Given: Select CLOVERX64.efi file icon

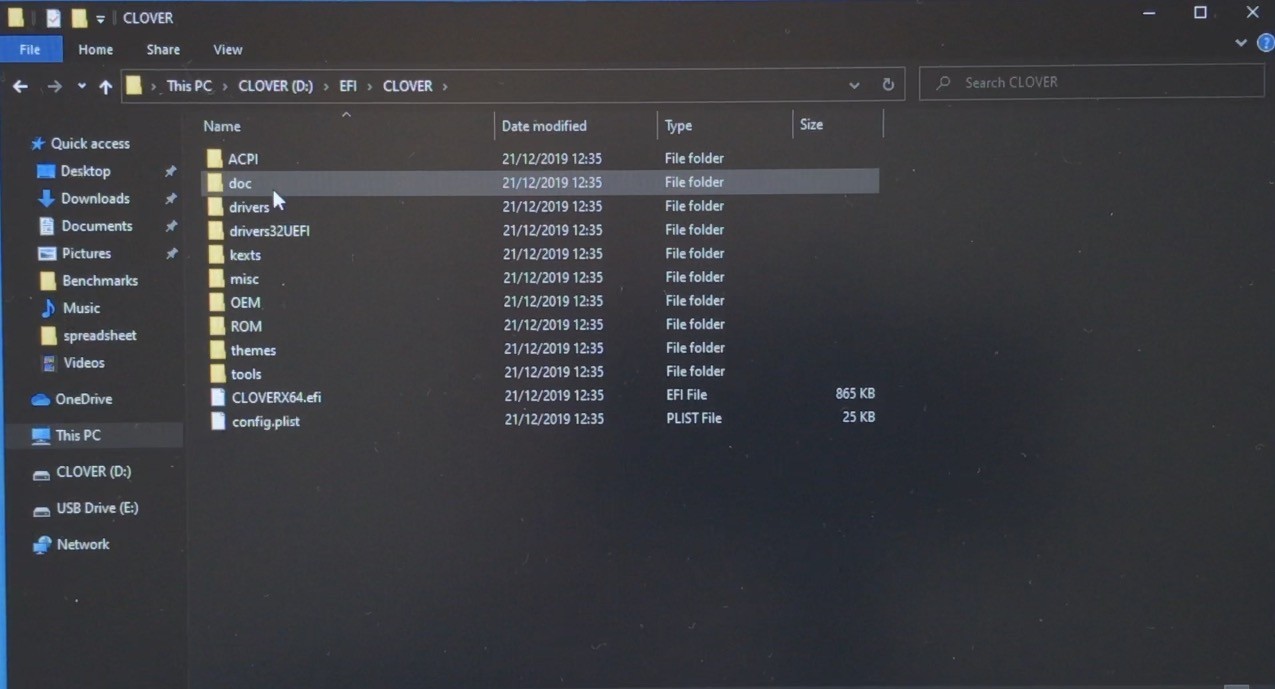Looking at the screenshot, I should coord(218,397).
